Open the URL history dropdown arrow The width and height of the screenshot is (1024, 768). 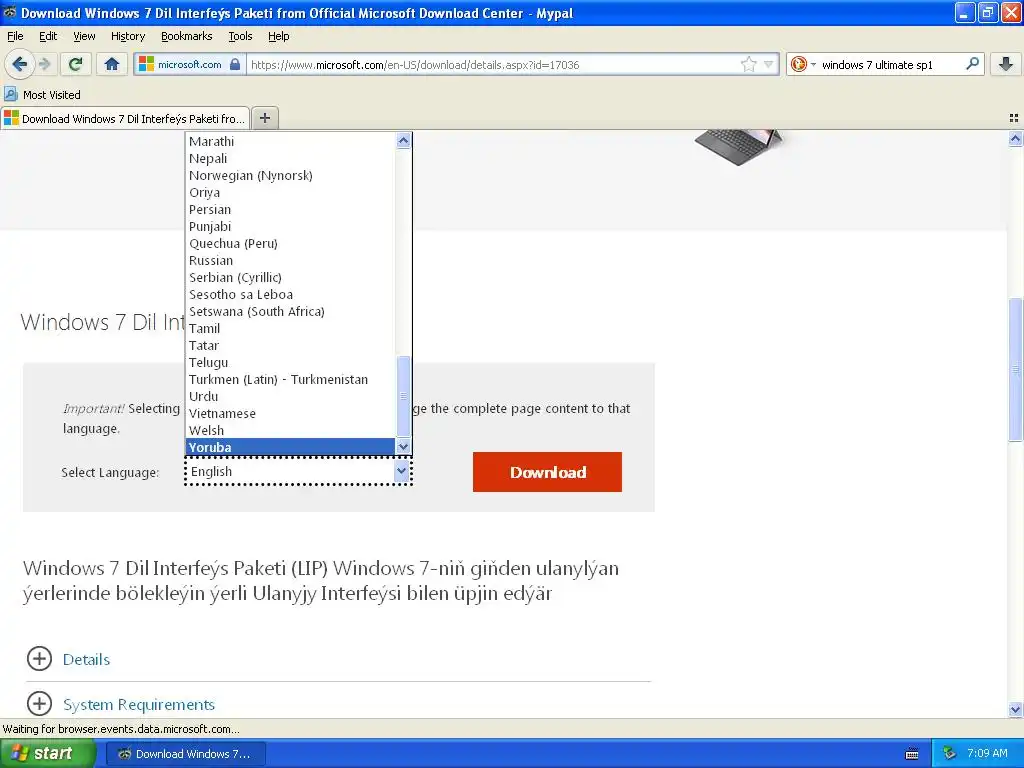click(769, 64)
